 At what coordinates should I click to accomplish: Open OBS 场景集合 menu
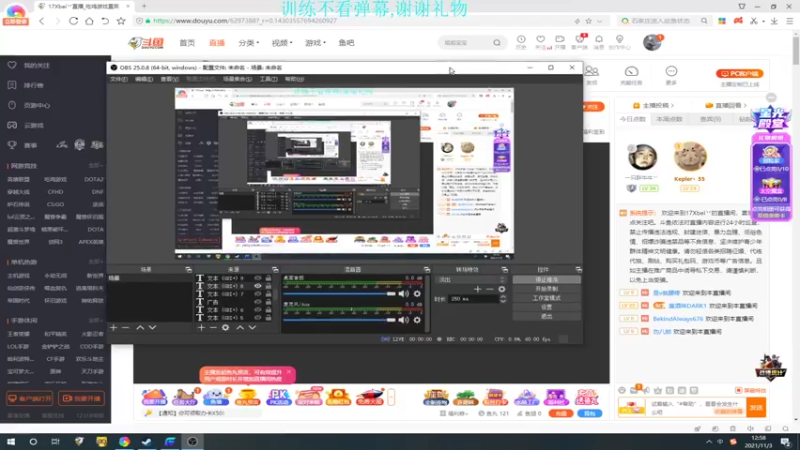tap(237, 79)
